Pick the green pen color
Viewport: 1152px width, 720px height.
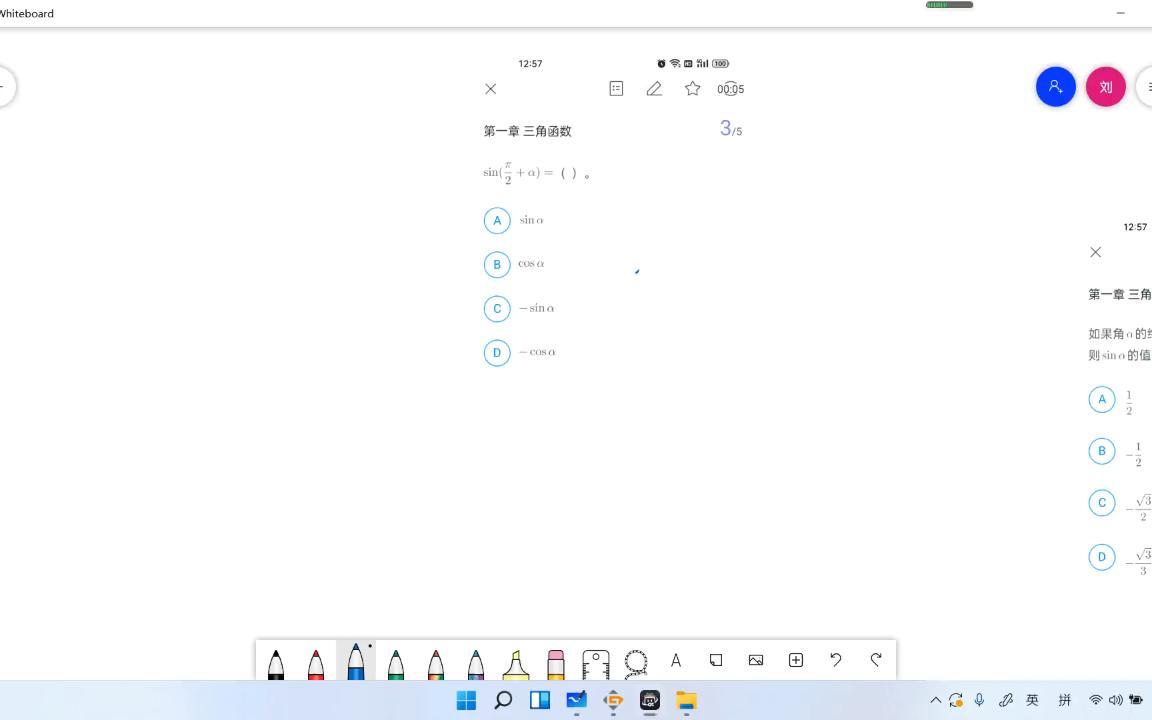click(x=396, y=662)
